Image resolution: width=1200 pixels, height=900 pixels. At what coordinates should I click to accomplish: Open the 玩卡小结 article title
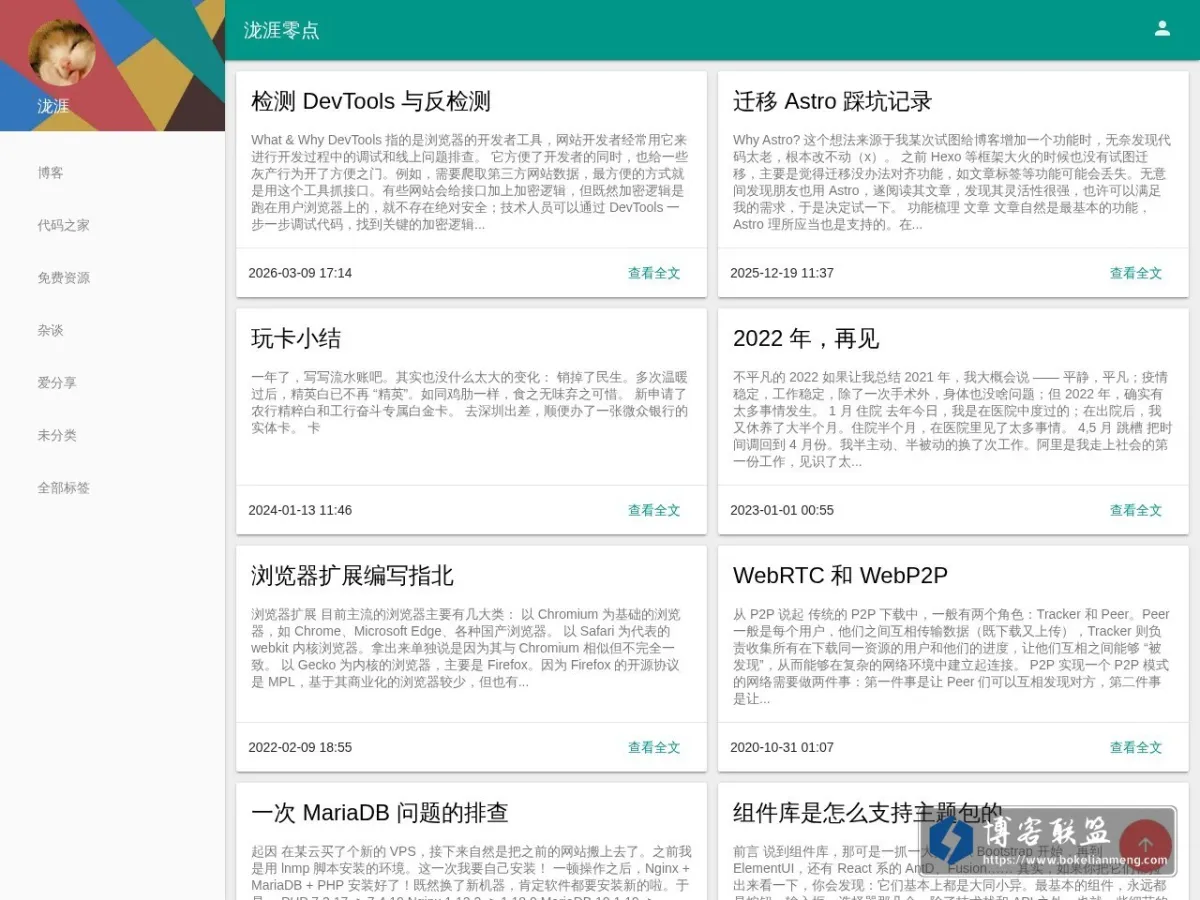pos(296,338)
